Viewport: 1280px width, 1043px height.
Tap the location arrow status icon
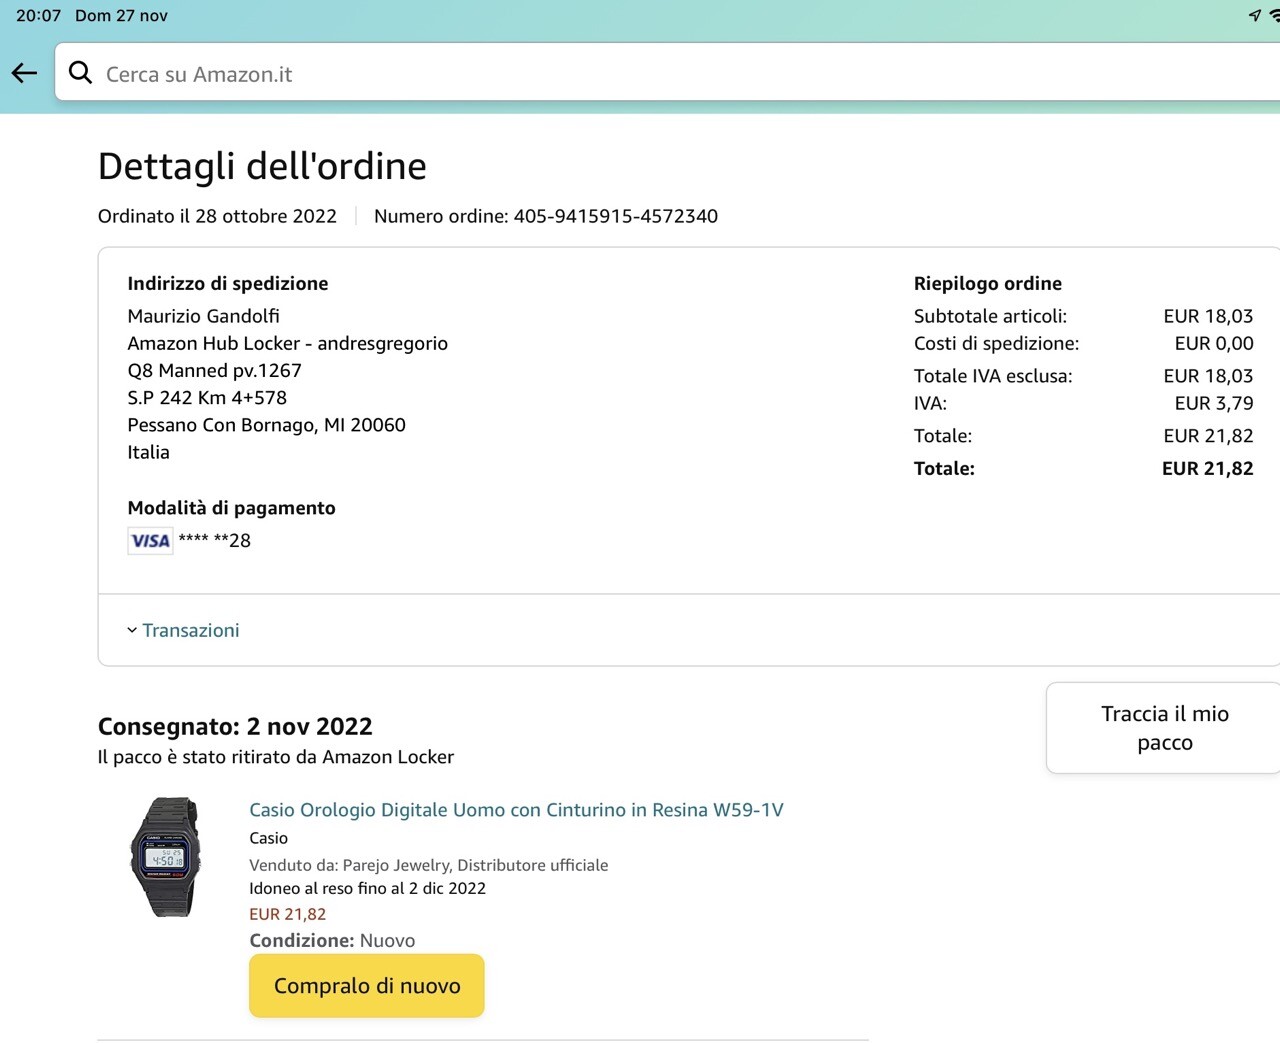tap(1254, 15)
